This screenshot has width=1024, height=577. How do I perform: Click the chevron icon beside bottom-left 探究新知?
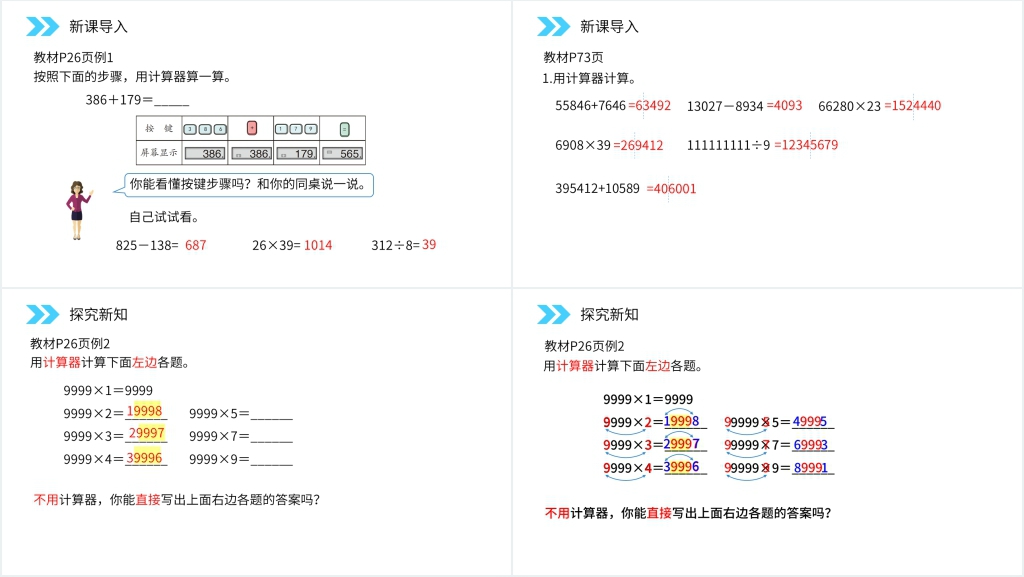(x=42, y=314)
